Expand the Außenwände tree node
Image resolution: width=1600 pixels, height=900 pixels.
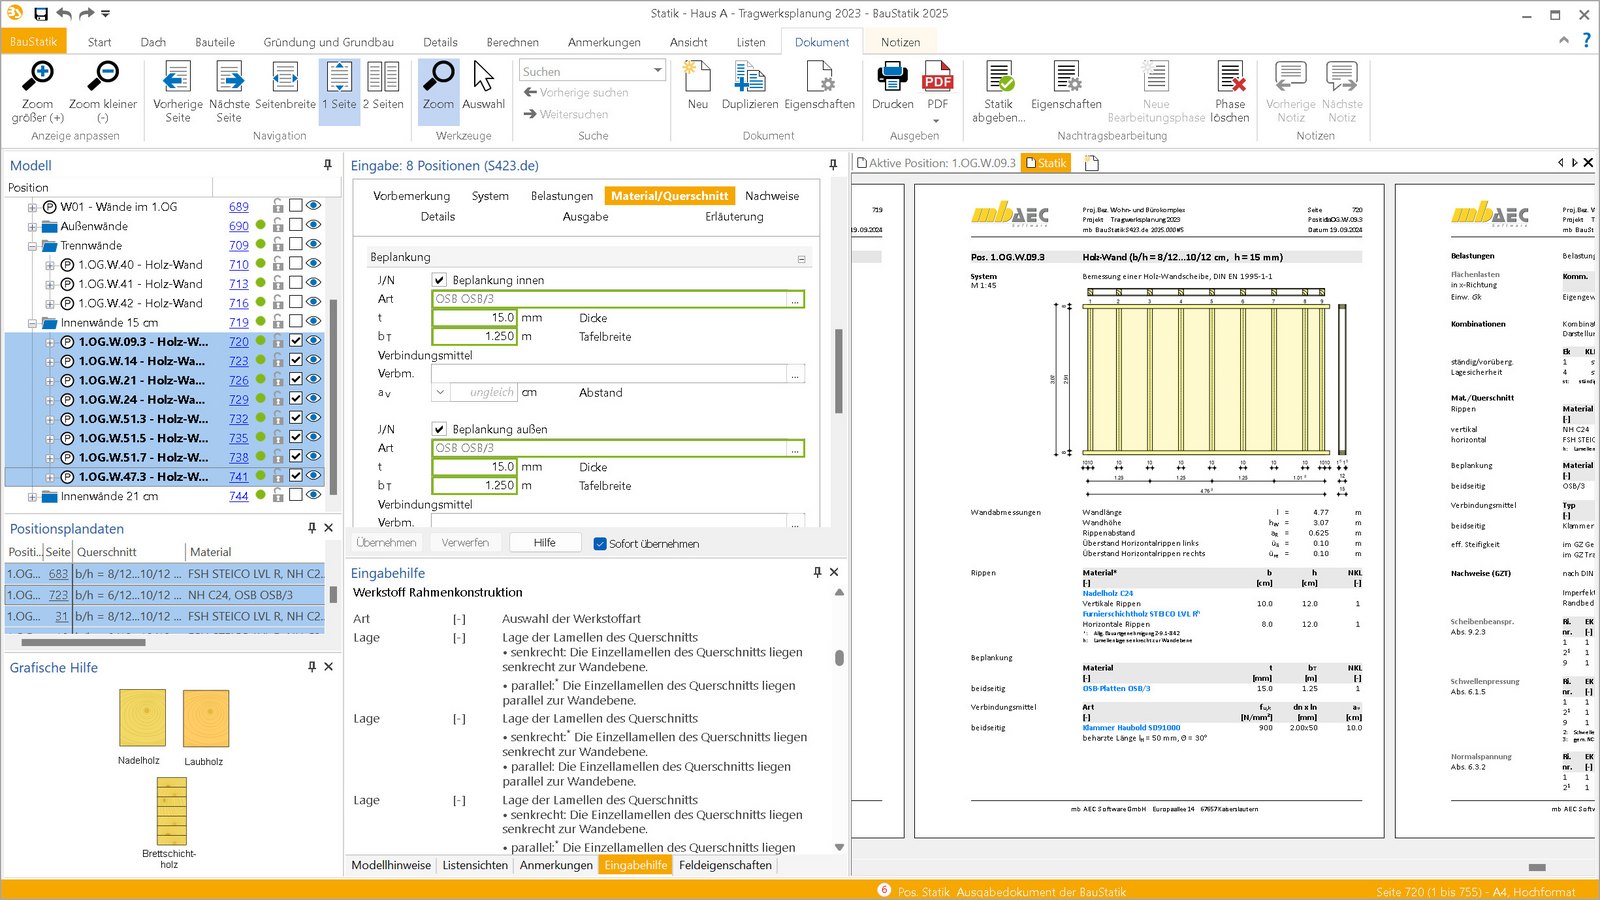tap(32, 227)
